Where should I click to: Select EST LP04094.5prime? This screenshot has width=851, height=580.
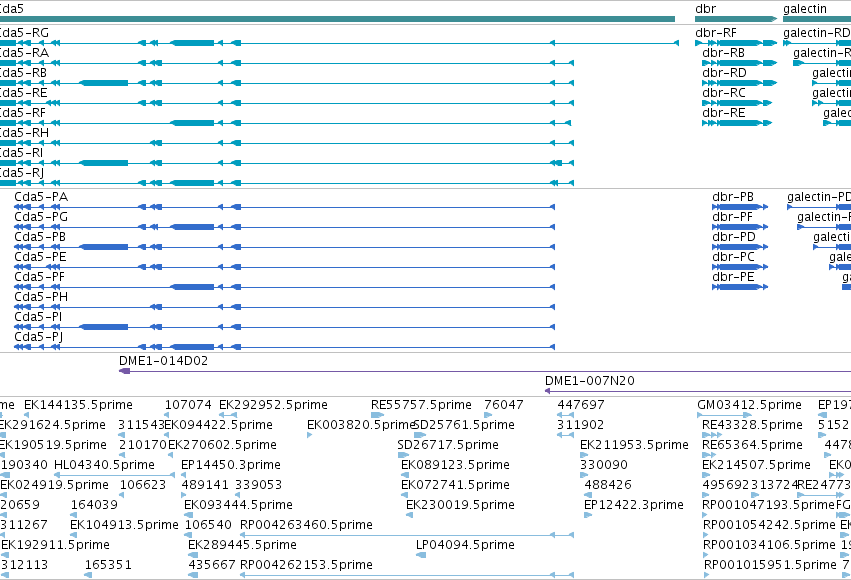pos(465,545)
